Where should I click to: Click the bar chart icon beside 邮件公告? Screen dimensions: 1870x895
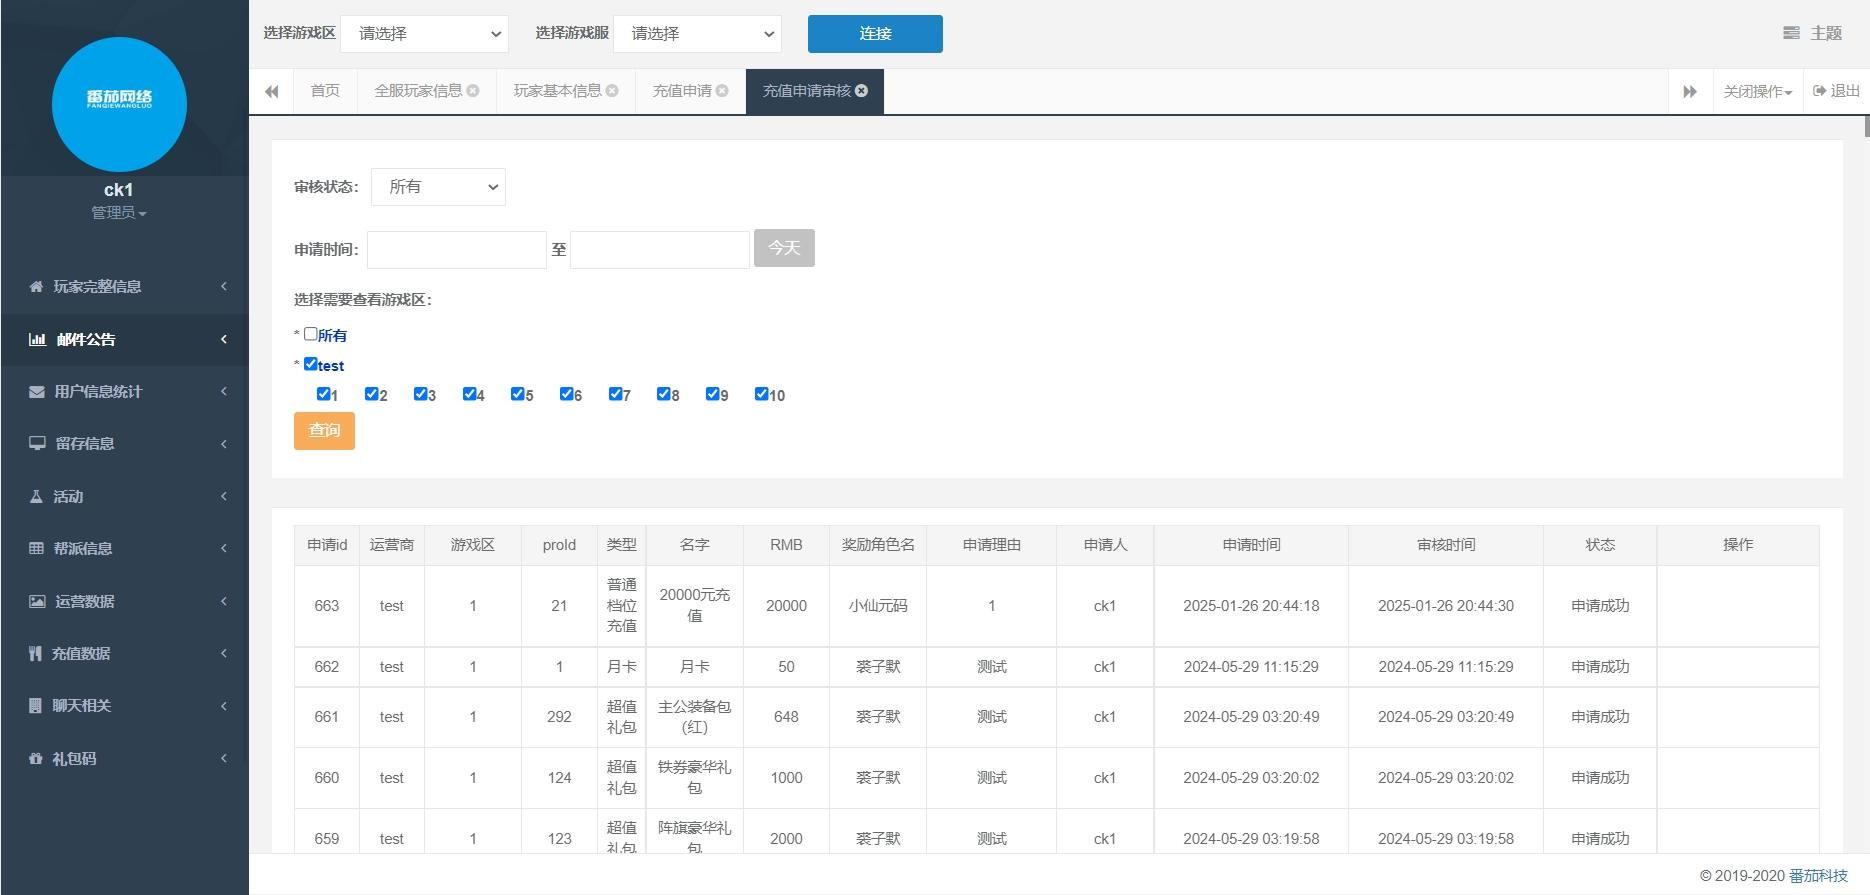pyautogui.click(x=37, y=339)
